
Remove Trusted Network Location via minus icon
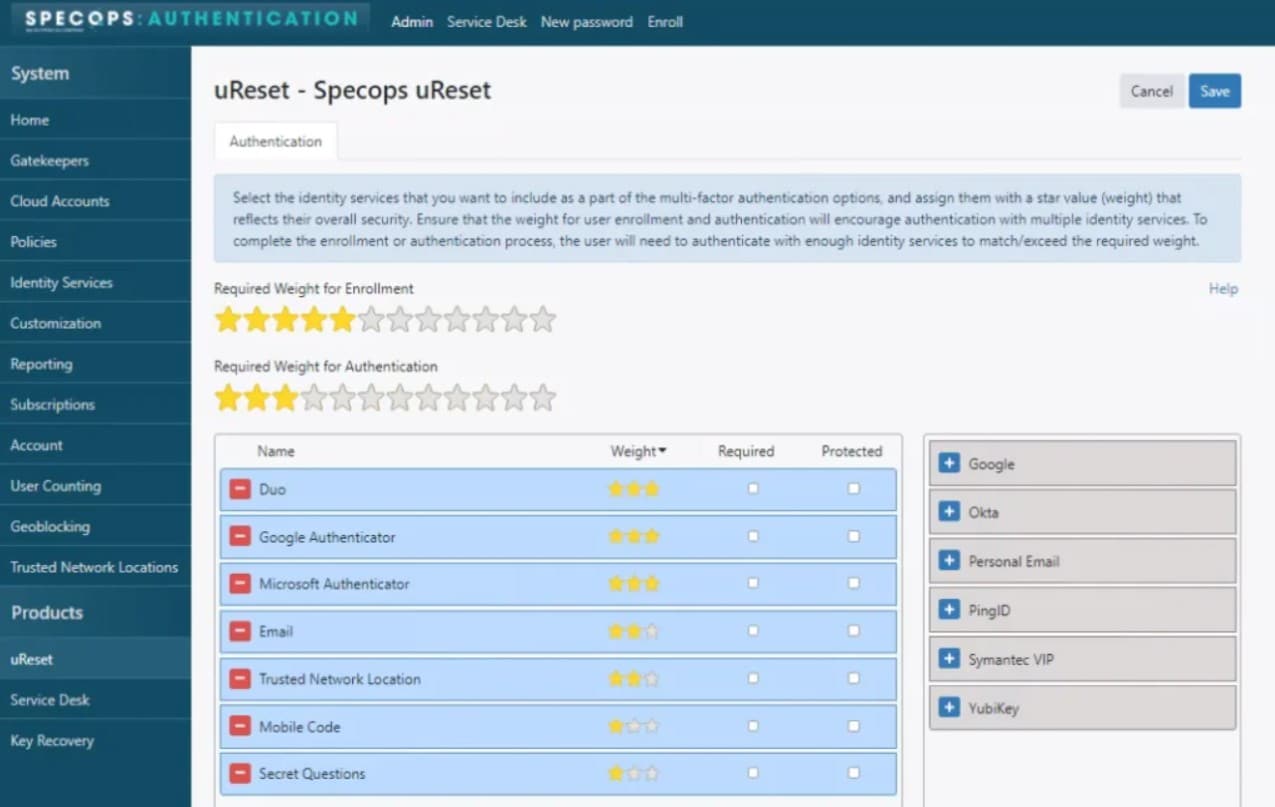tap(240, 679)
